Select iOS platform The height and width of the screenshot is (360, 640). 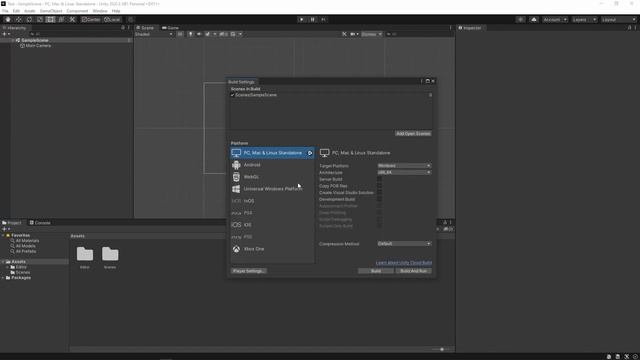(x=272, y=225)
